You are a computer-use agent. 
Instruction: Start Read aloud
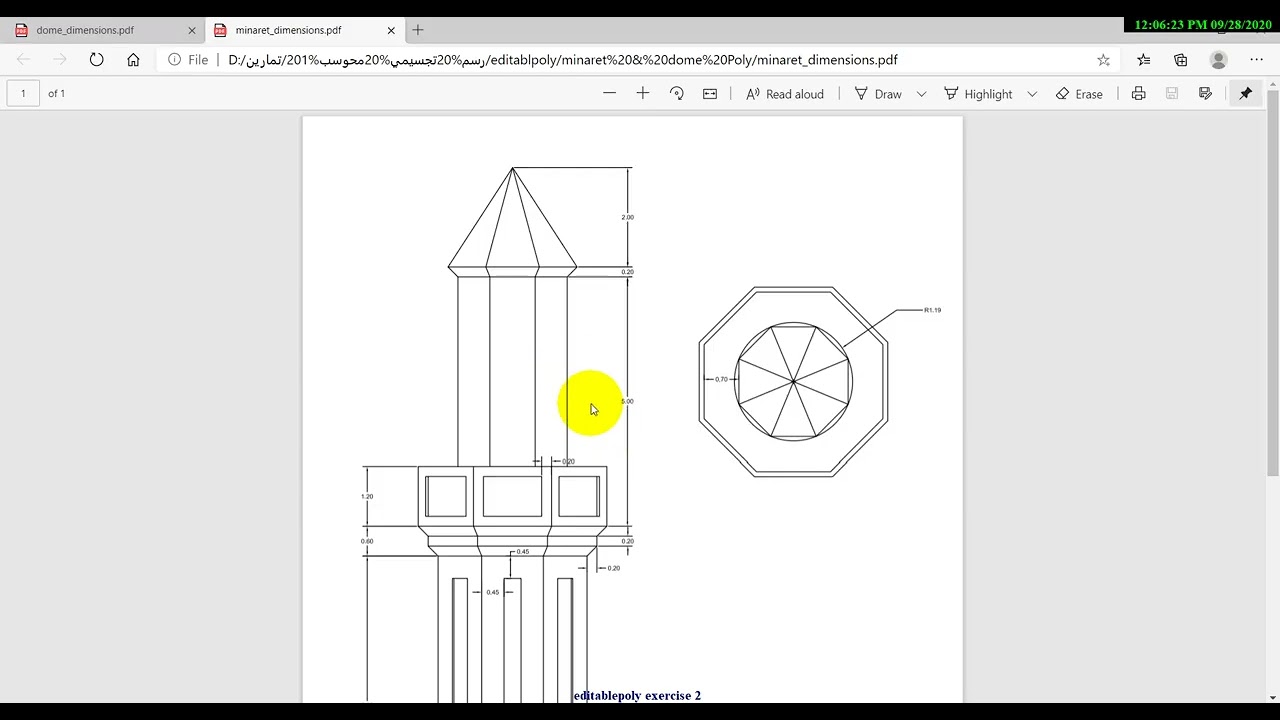coord(785,94)
